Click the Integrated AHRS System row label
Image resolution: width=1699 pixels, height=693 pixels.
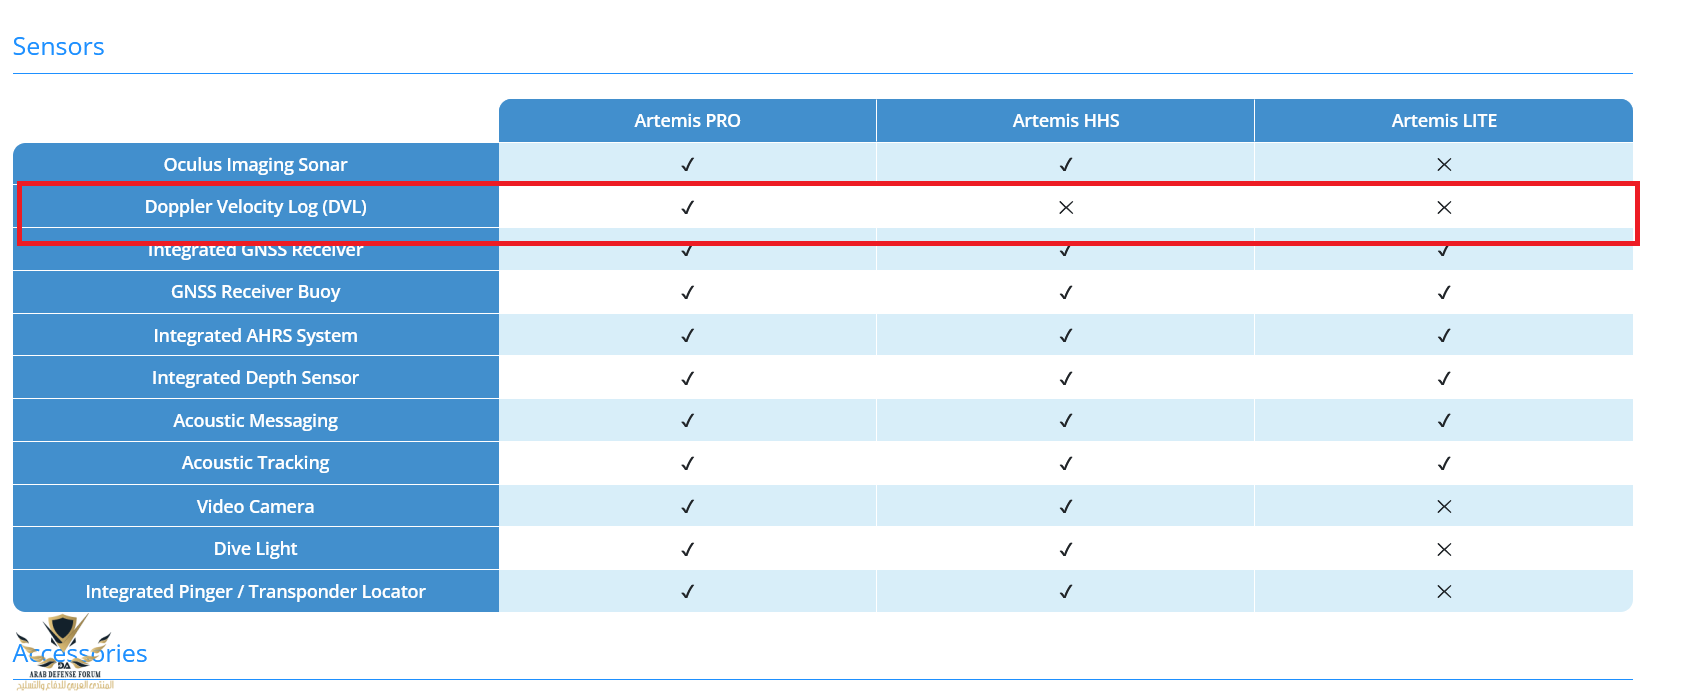click(255, 336)
